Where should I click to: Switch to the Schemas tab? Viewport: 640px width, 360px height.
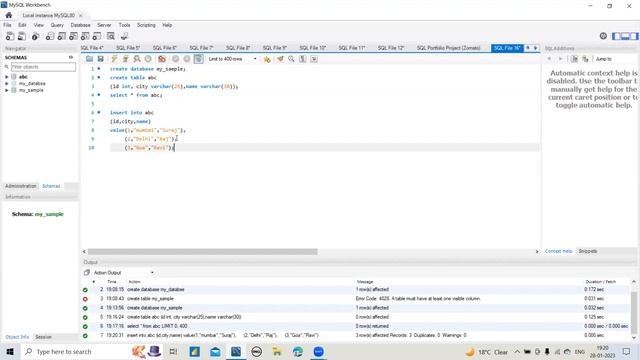51,186
